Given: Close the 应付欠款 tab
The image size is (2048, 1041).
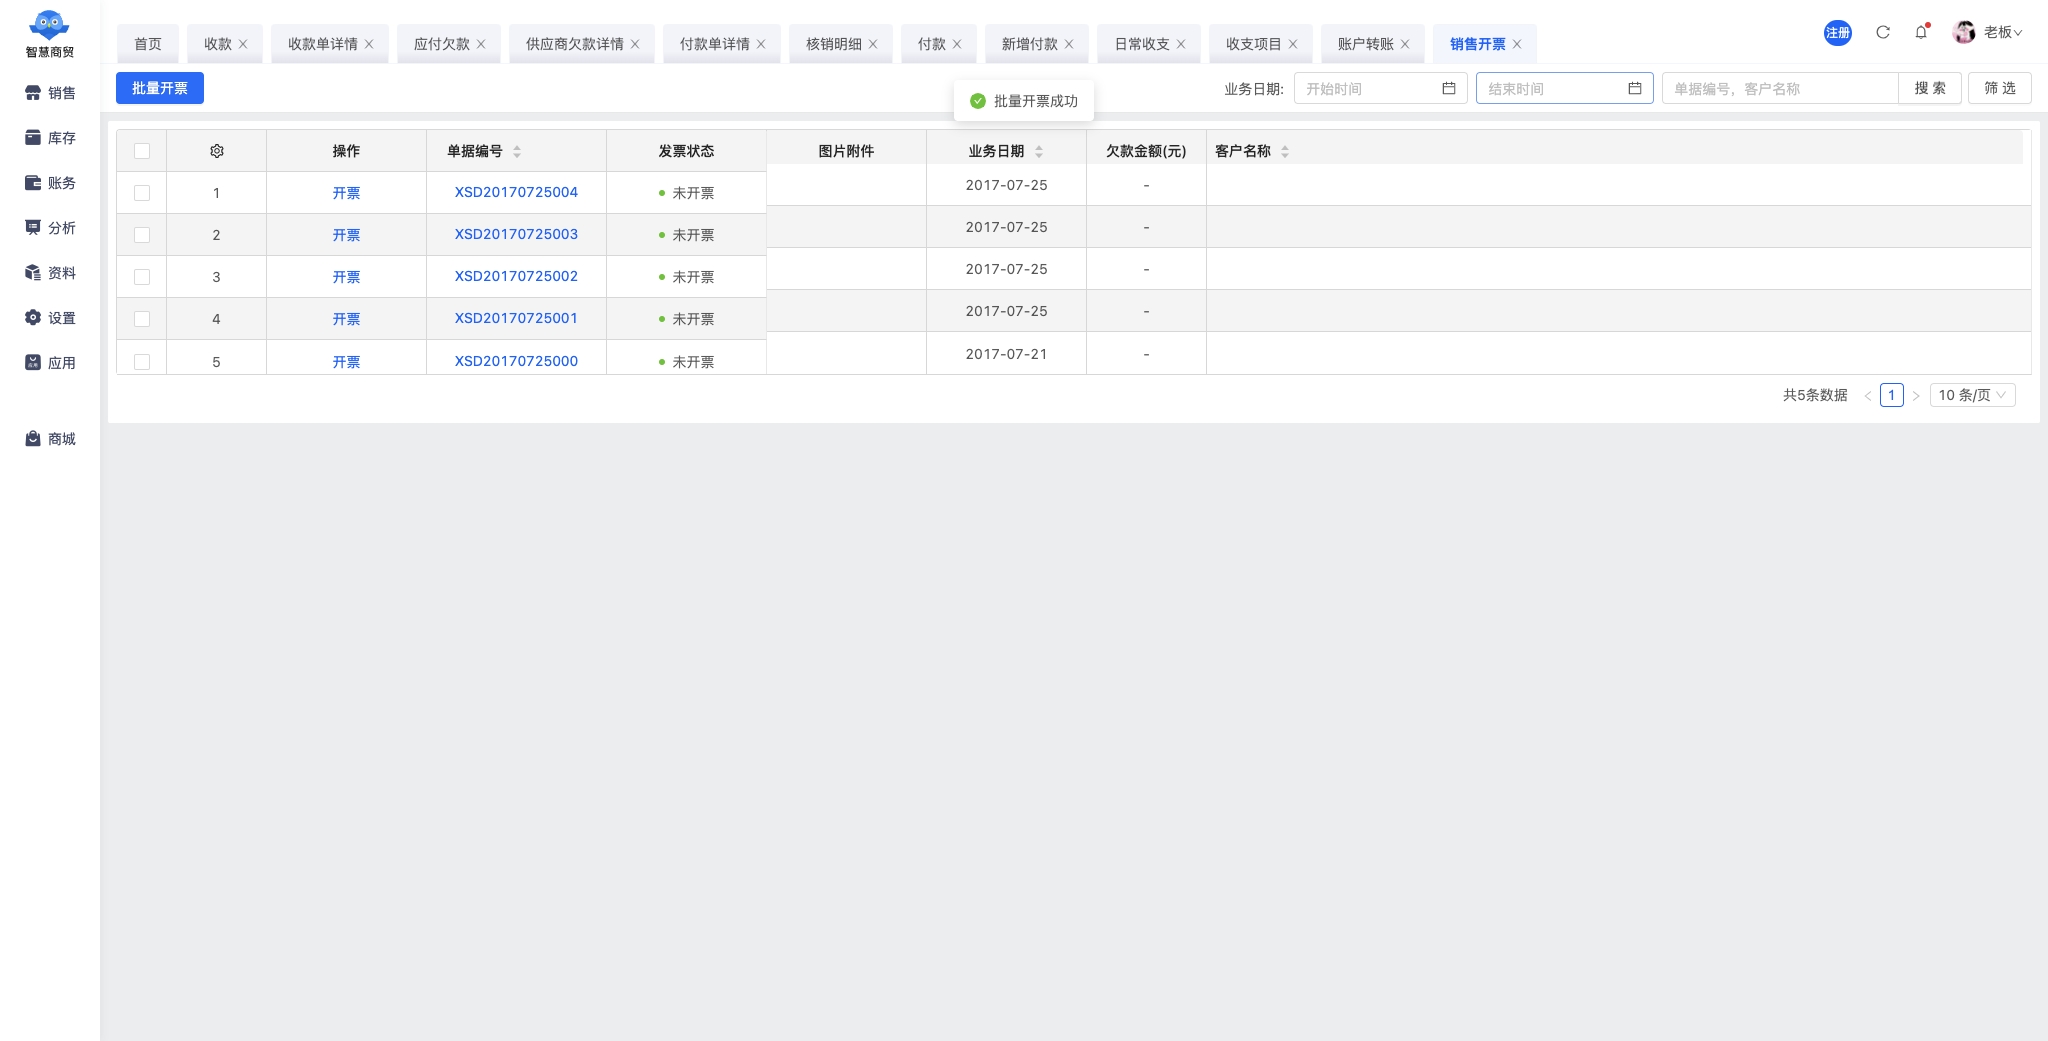Looking at the screenshot, I should tap(481, 44).
